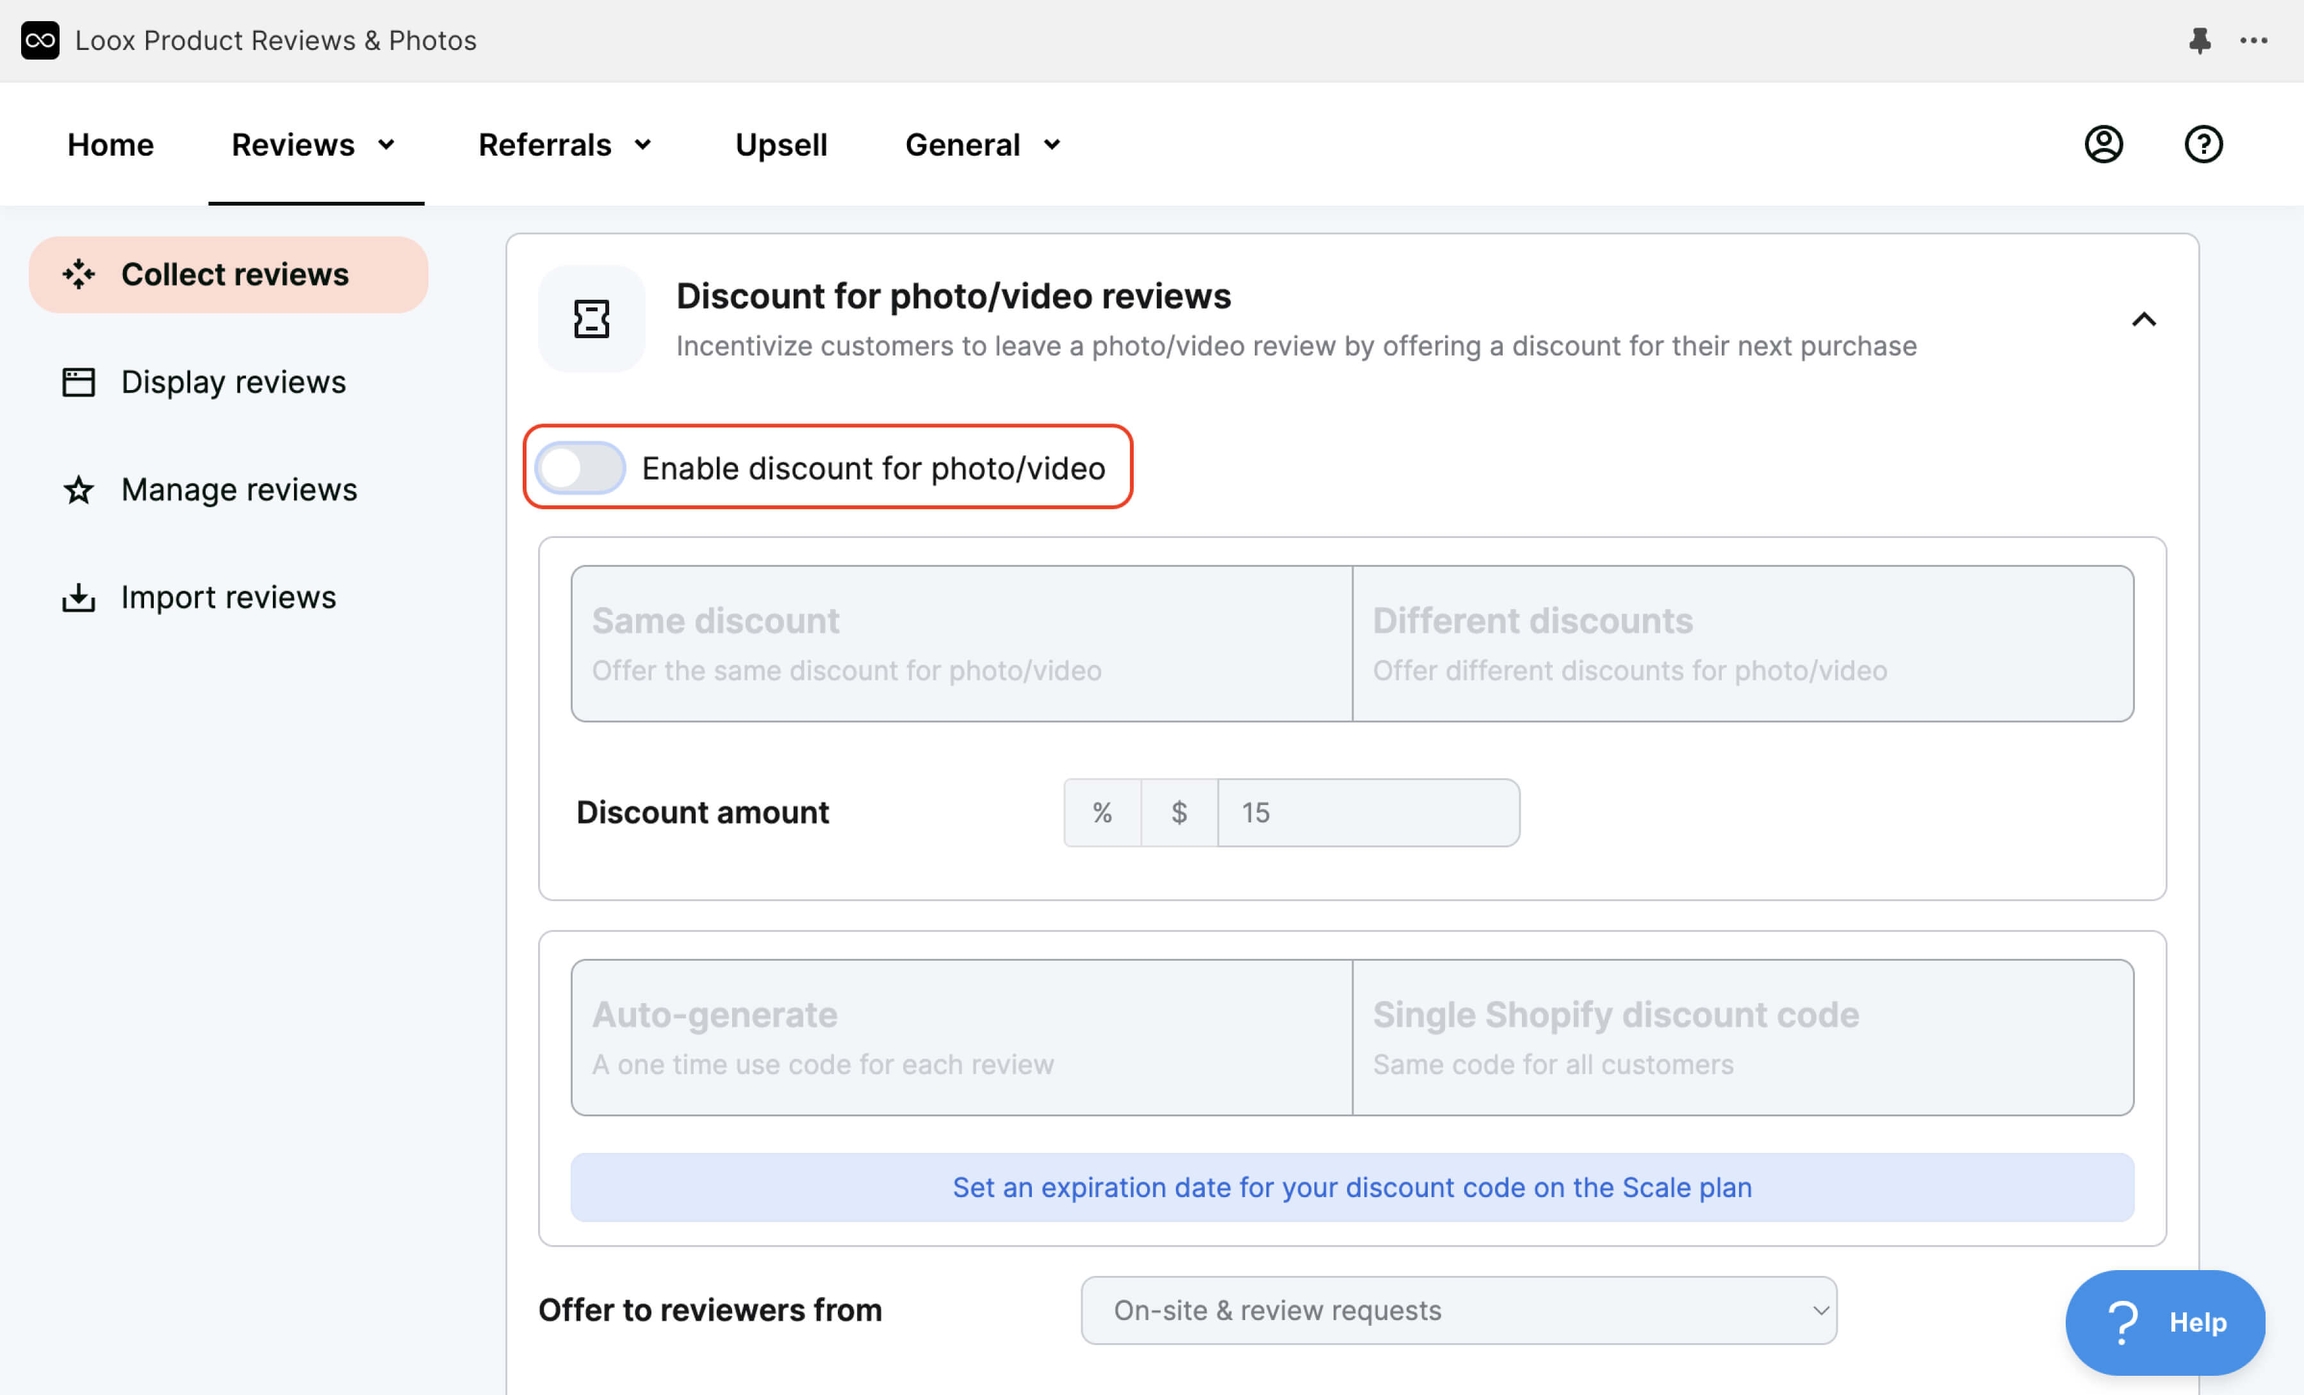This screenshot has width=2304, height=1395.
Task: Click the Loox logo icon
Action: 40,40
